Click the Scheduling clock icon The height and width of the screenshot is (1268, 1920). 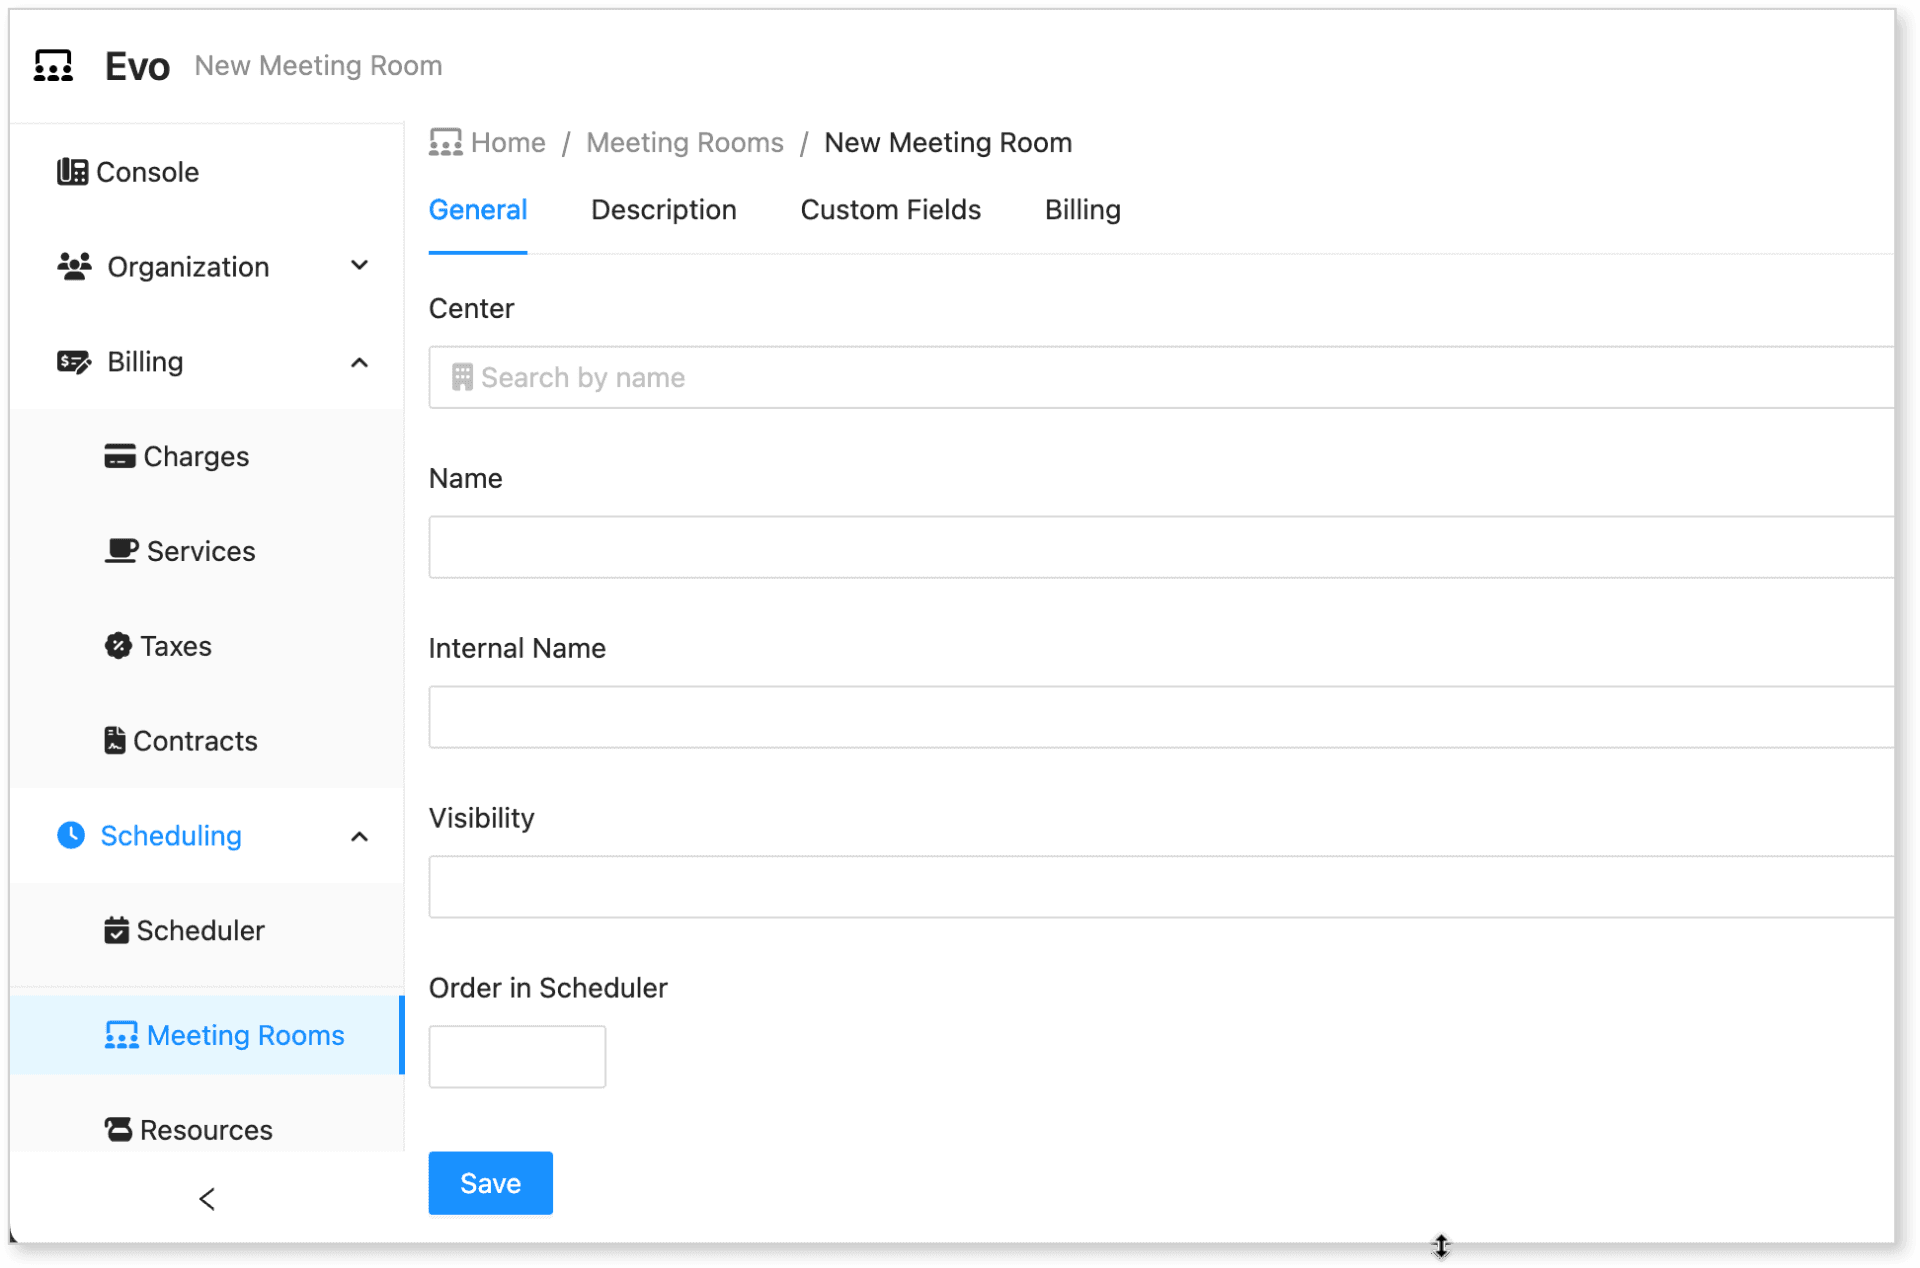pyautogui.click(x=71, y=835)
